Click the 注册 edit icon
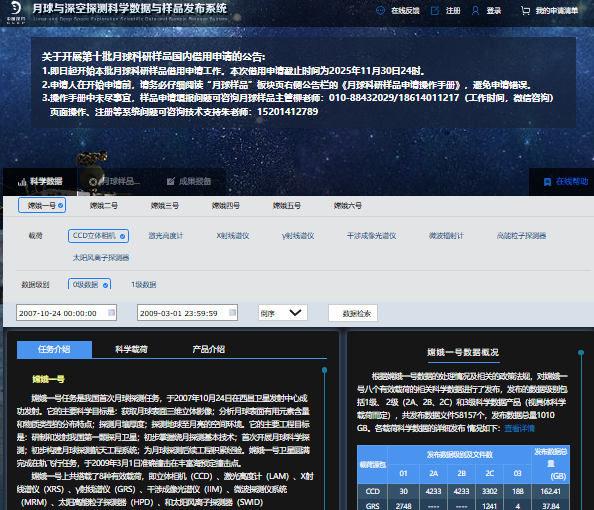Screen dimensions: 594x510 (x=435, y=11)
